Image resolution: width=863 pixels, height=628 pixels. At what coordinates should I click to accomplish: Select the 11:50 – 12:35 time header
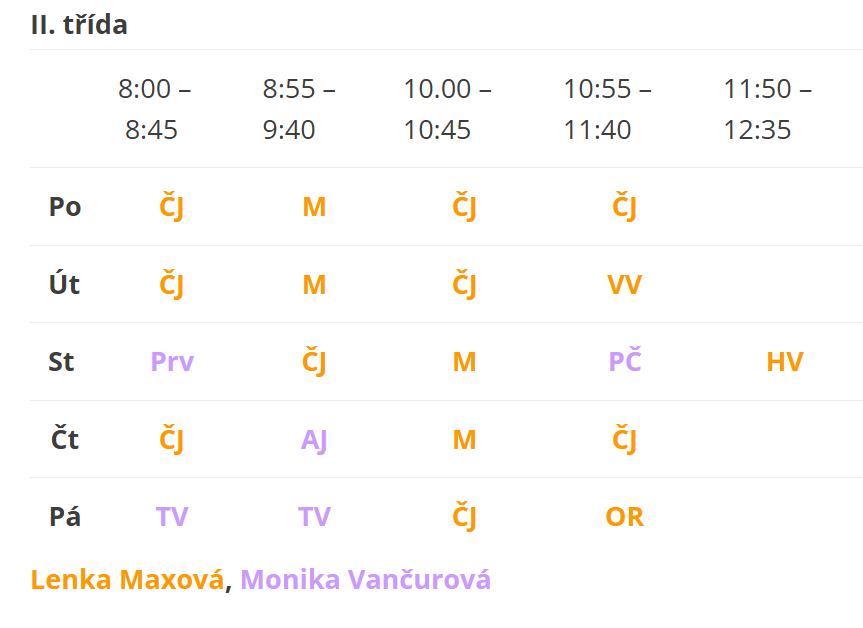[767, 109]
